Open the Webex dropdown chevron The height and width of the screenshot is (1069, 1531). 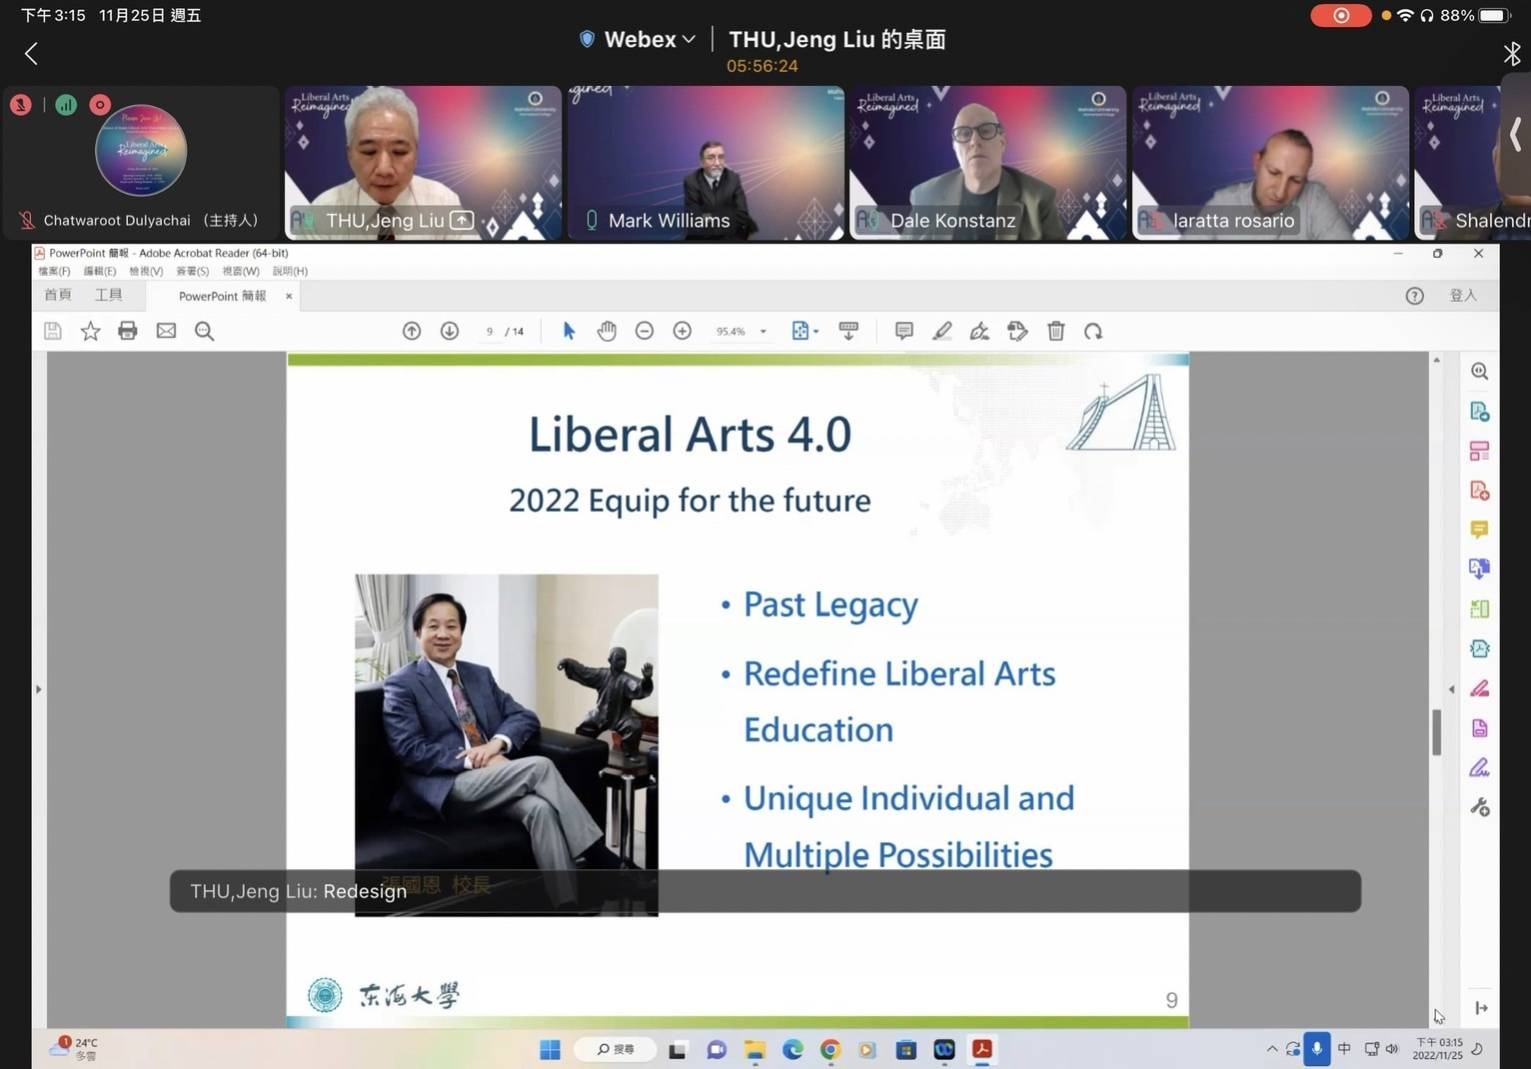[689, 39]
